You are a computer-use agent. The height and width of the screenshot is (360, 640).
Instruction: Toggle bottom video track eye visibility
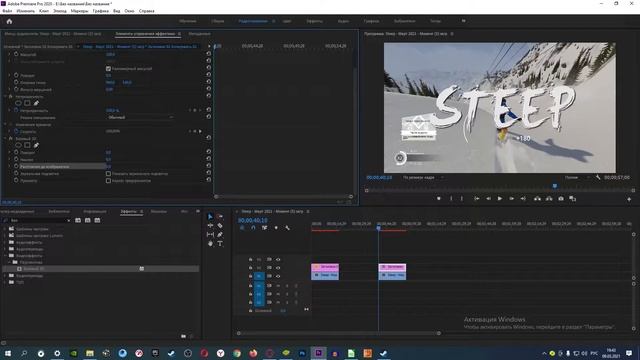(278, 276)
